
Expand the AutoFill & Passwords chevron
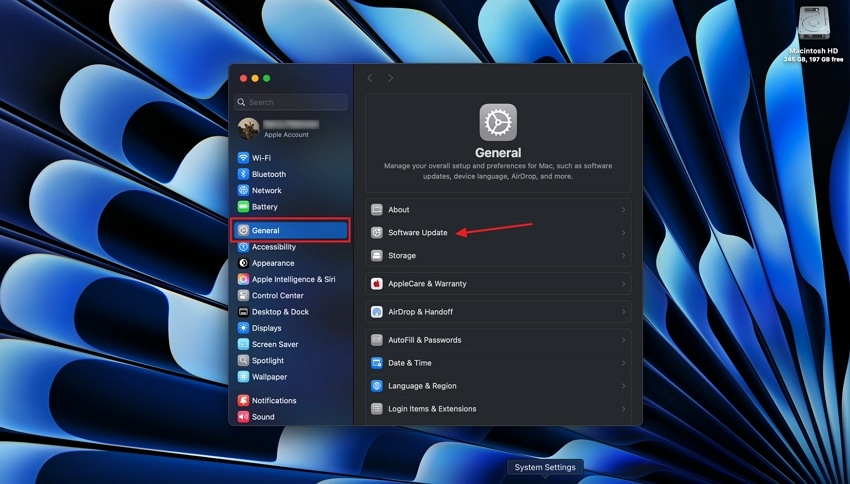click(x=623, y=340)
